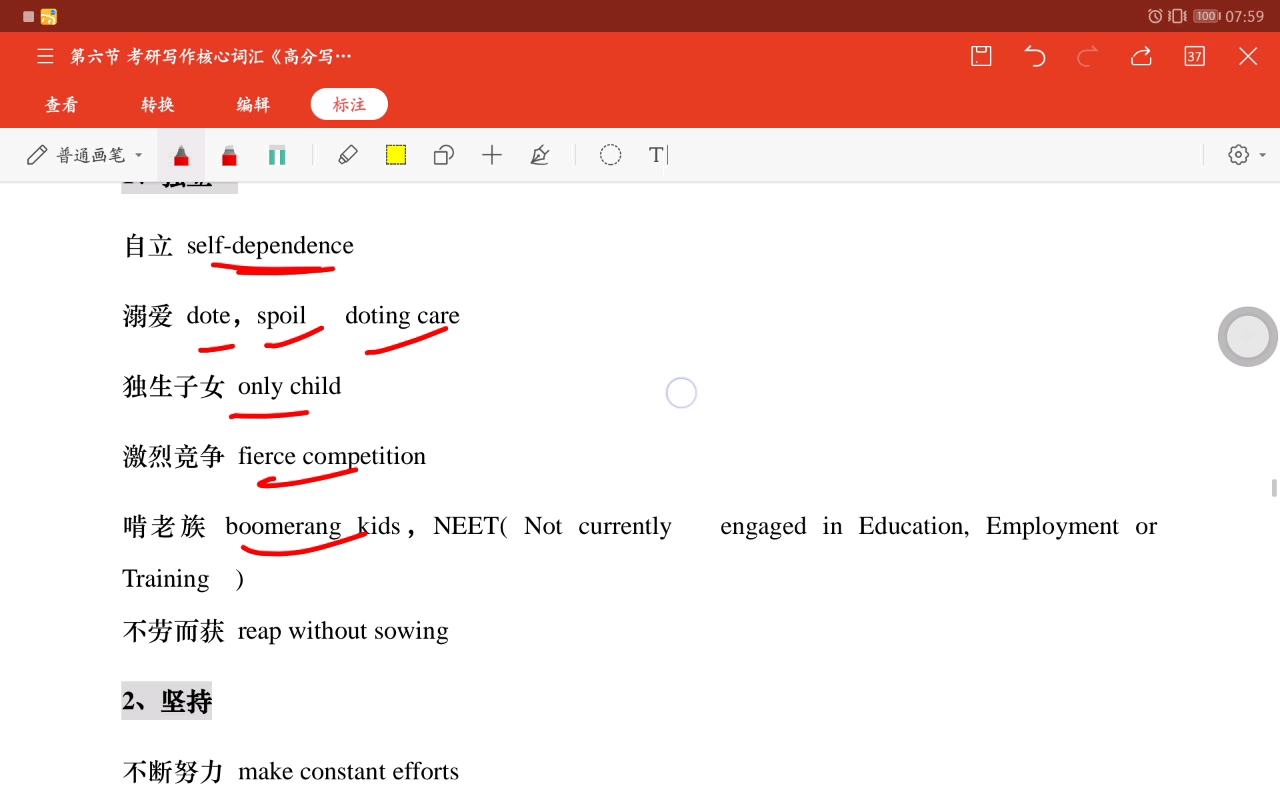Viewport: 1280px width, 800px height.
Task: Select the lasso circle tool
Action: [611, 155]
